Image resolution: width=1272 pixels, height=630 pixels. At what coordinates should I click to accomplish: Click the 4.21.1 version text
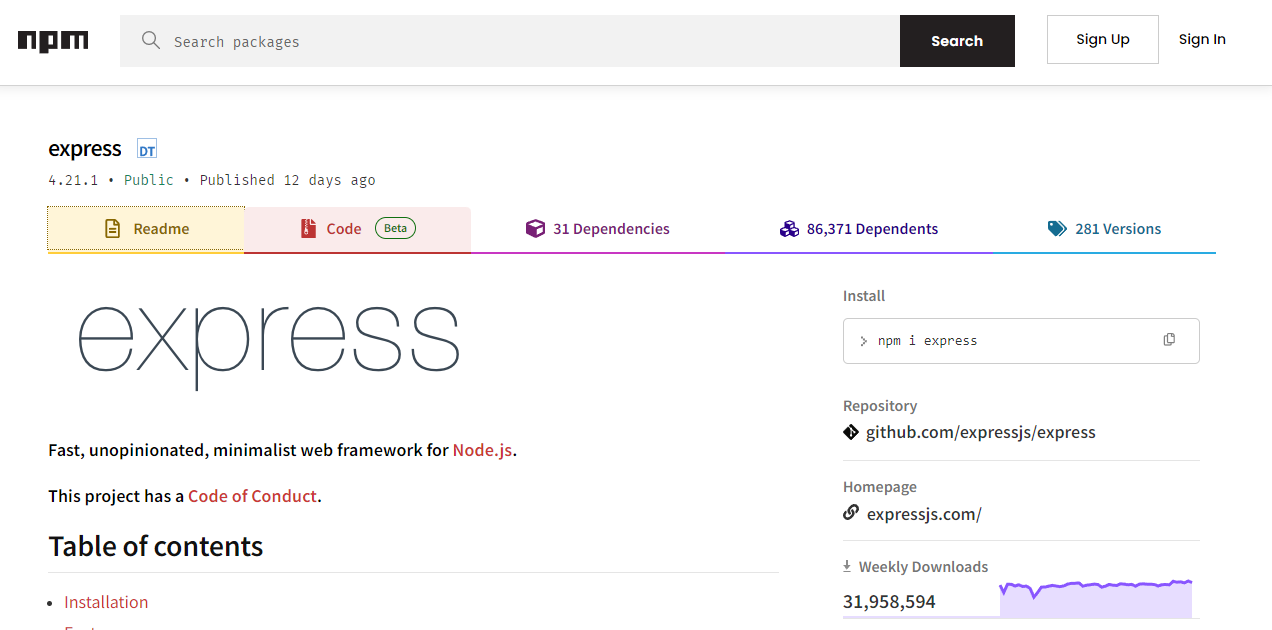tap(73, 180)
